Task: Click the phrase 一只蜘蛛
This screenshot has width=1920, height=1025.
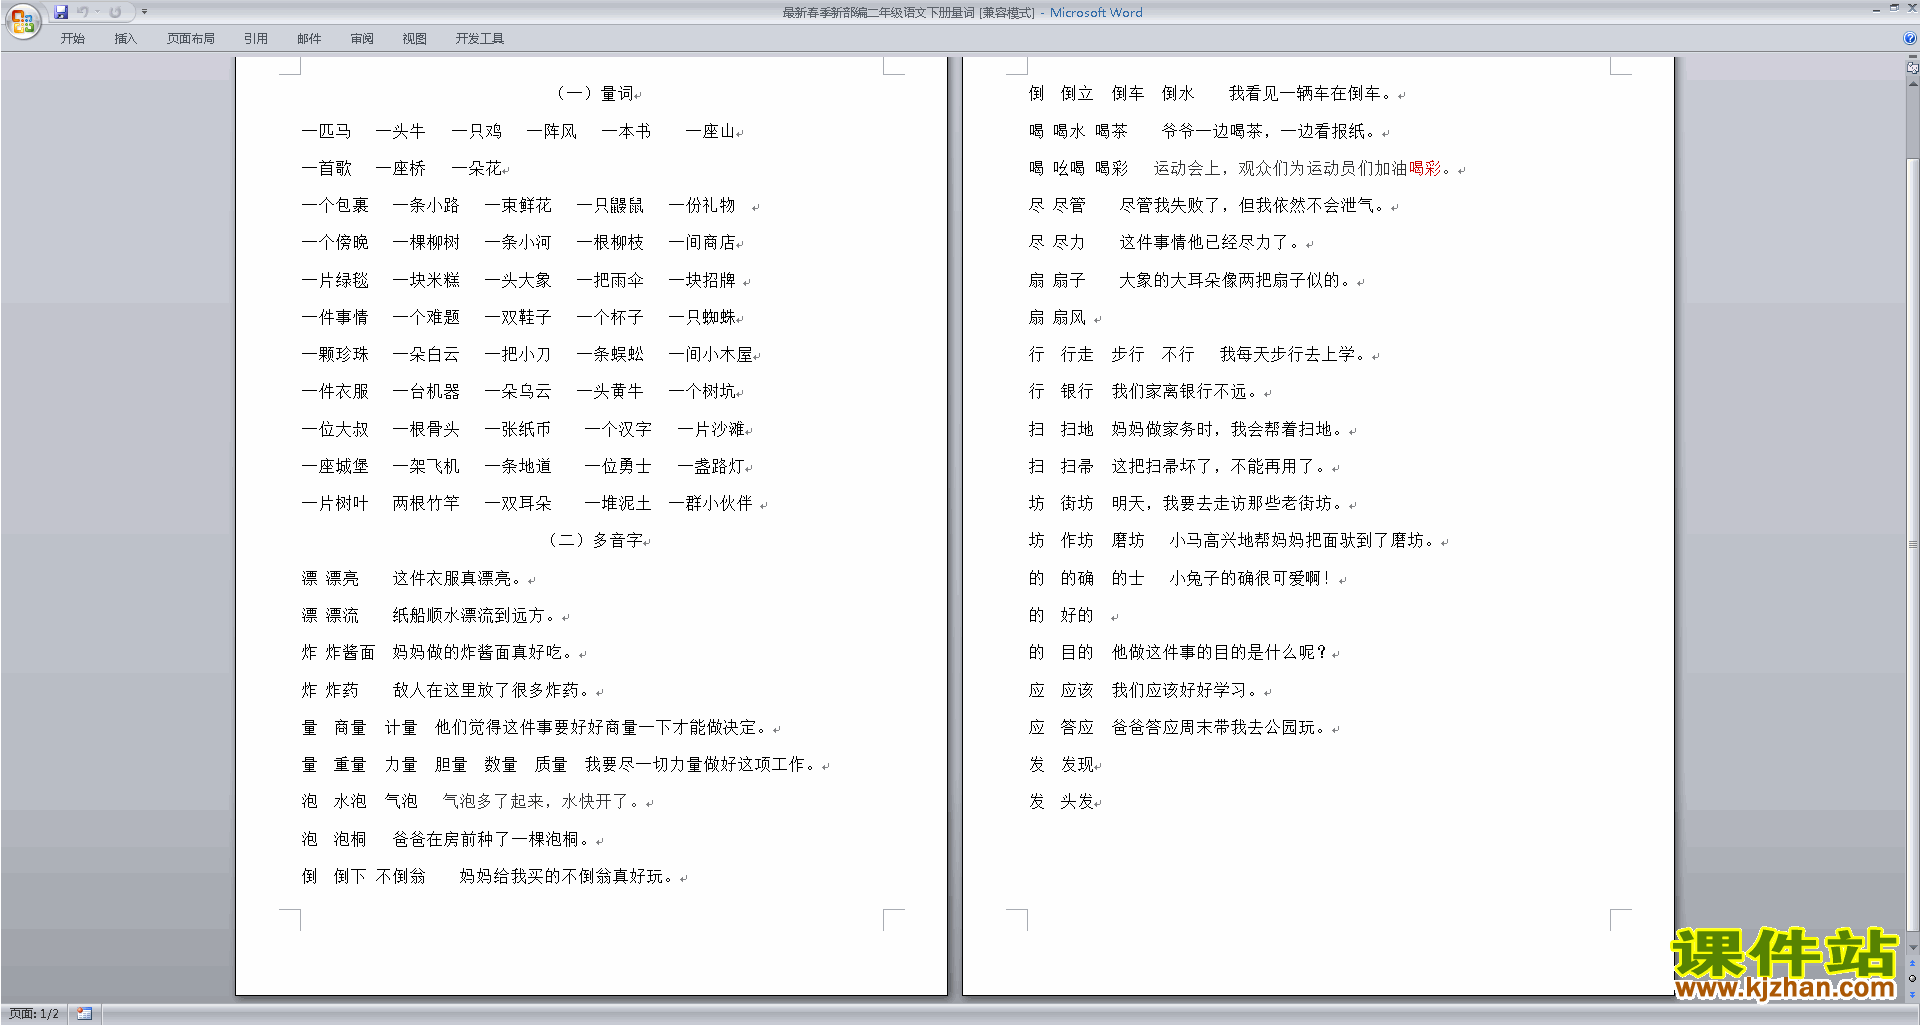Action: tap(702, 317)
